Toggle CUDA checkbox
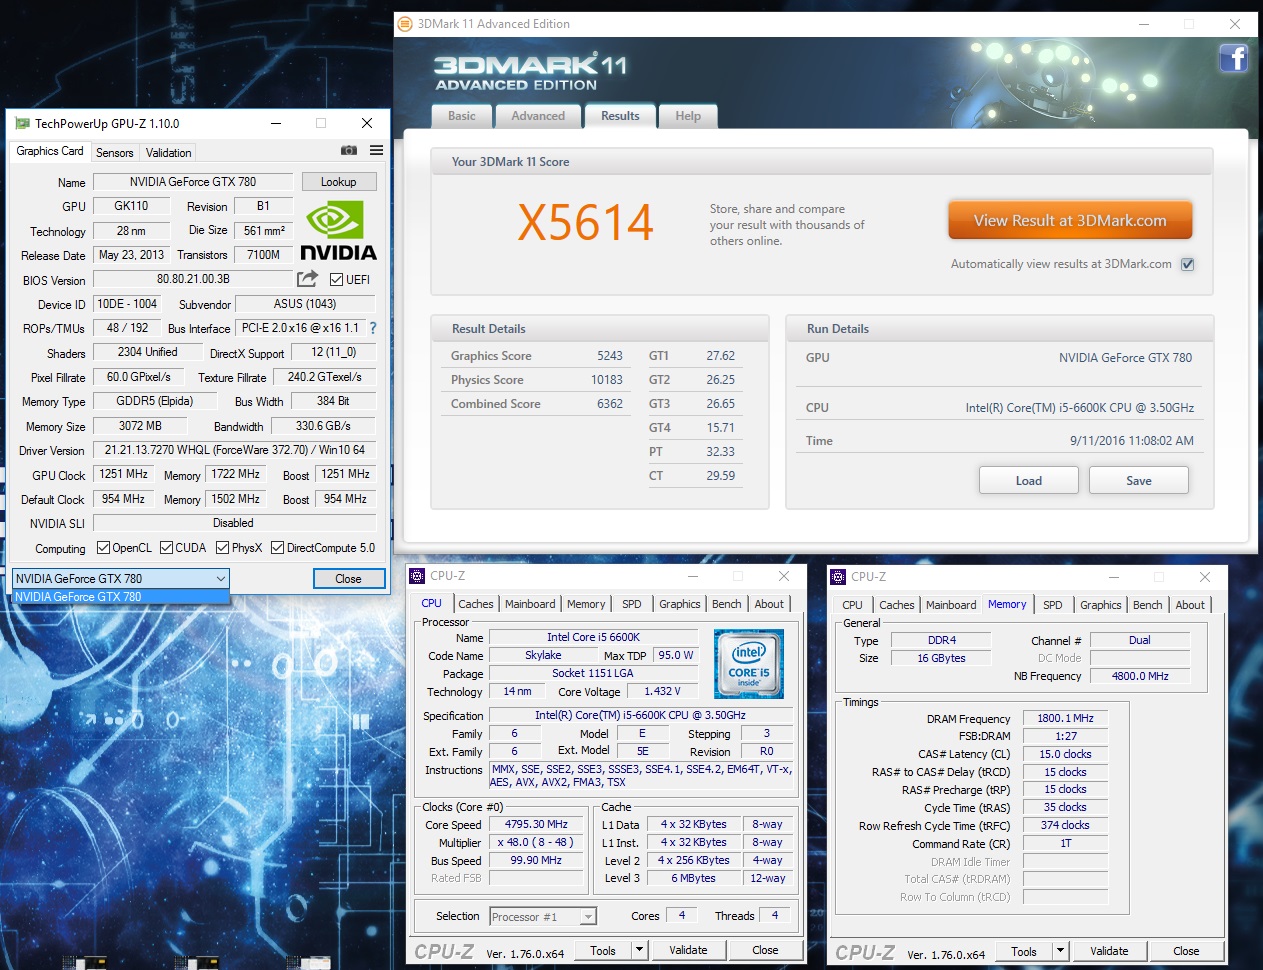This screenshot has height=970, width=1263. (166, 548)
